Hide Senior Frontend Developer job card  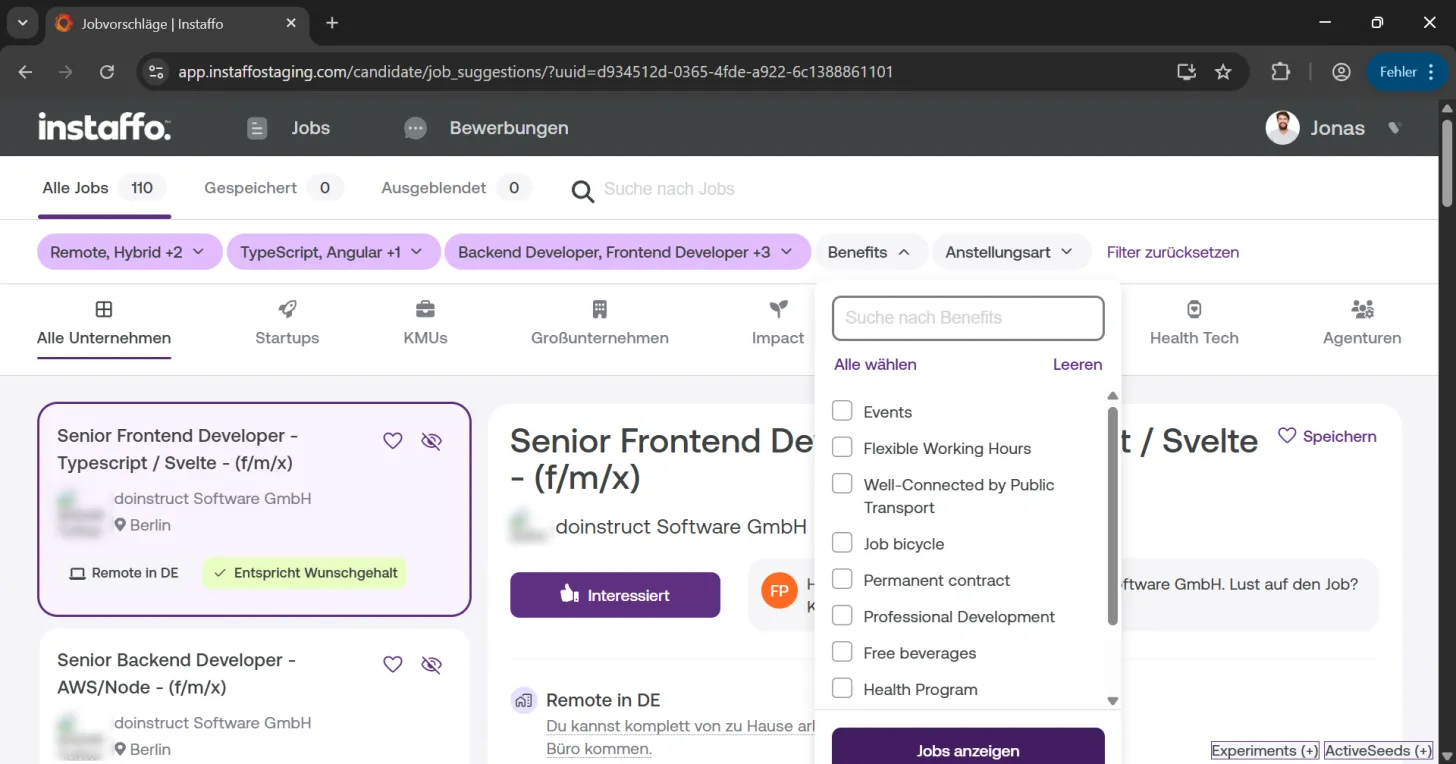click(431, 440)
